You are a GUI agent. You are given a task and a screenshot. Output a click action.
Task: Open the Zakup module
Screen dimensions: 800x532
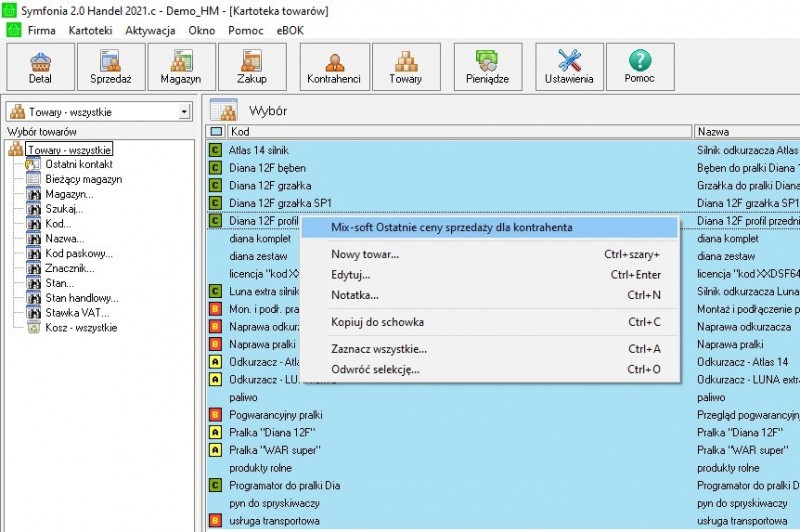coord(252,67)
